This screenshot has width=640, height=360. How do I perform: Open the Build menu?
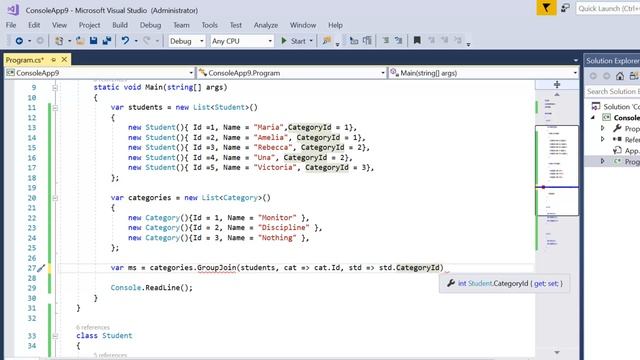[120, 25]
